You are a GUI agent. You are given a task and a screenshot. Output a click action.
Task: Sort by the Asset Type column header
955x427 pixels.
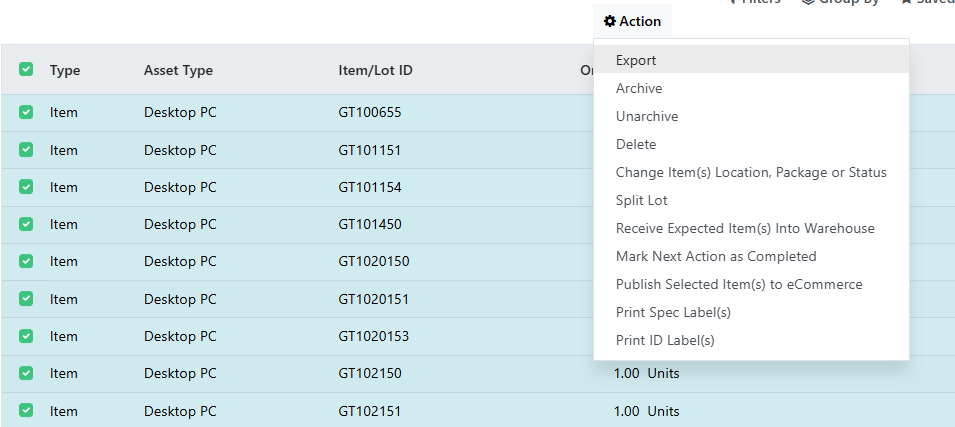click(x=178, y=70)
